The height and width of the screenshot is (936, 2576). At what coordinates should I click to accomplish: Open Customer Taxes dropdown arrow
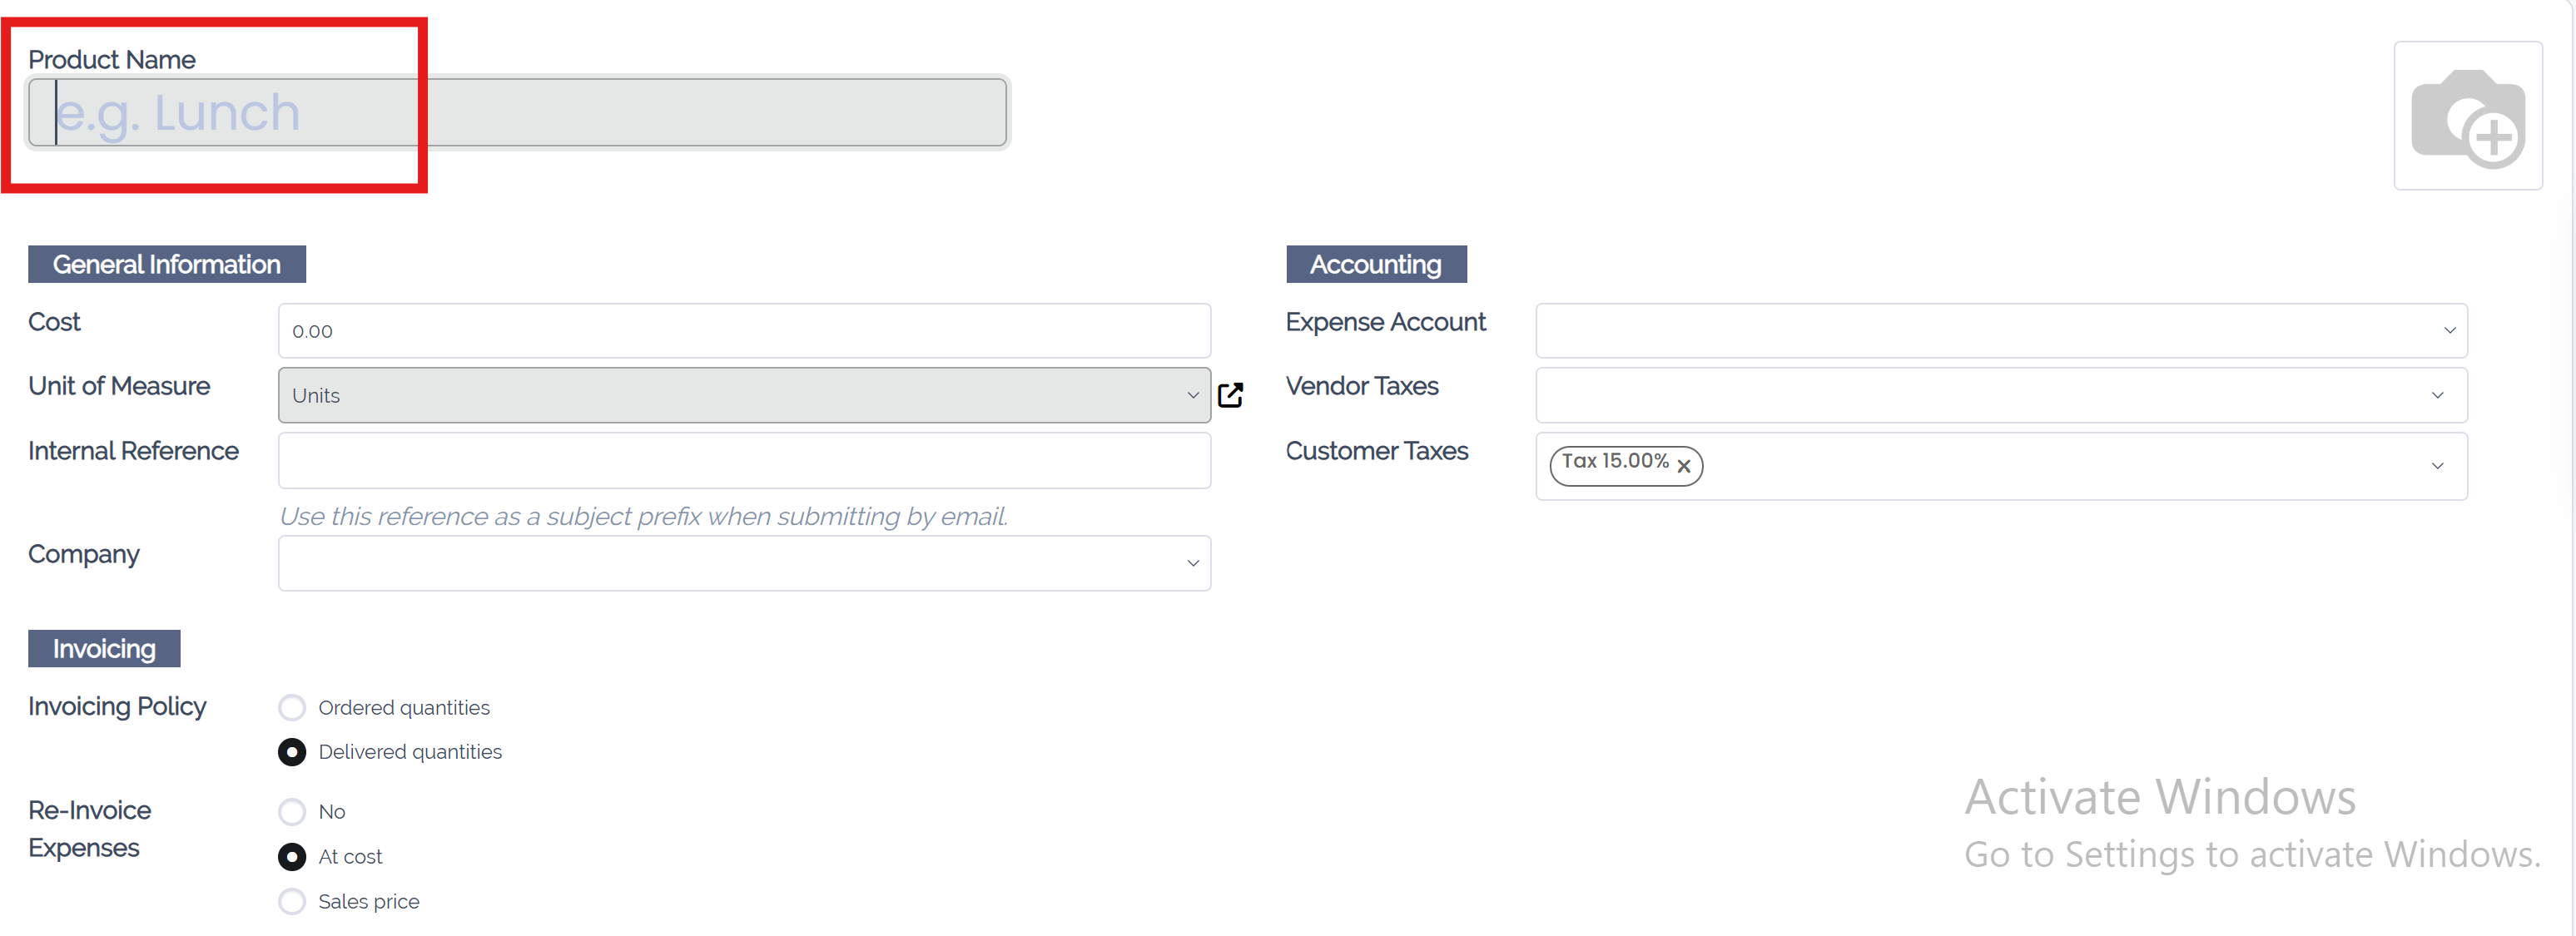2437,466
